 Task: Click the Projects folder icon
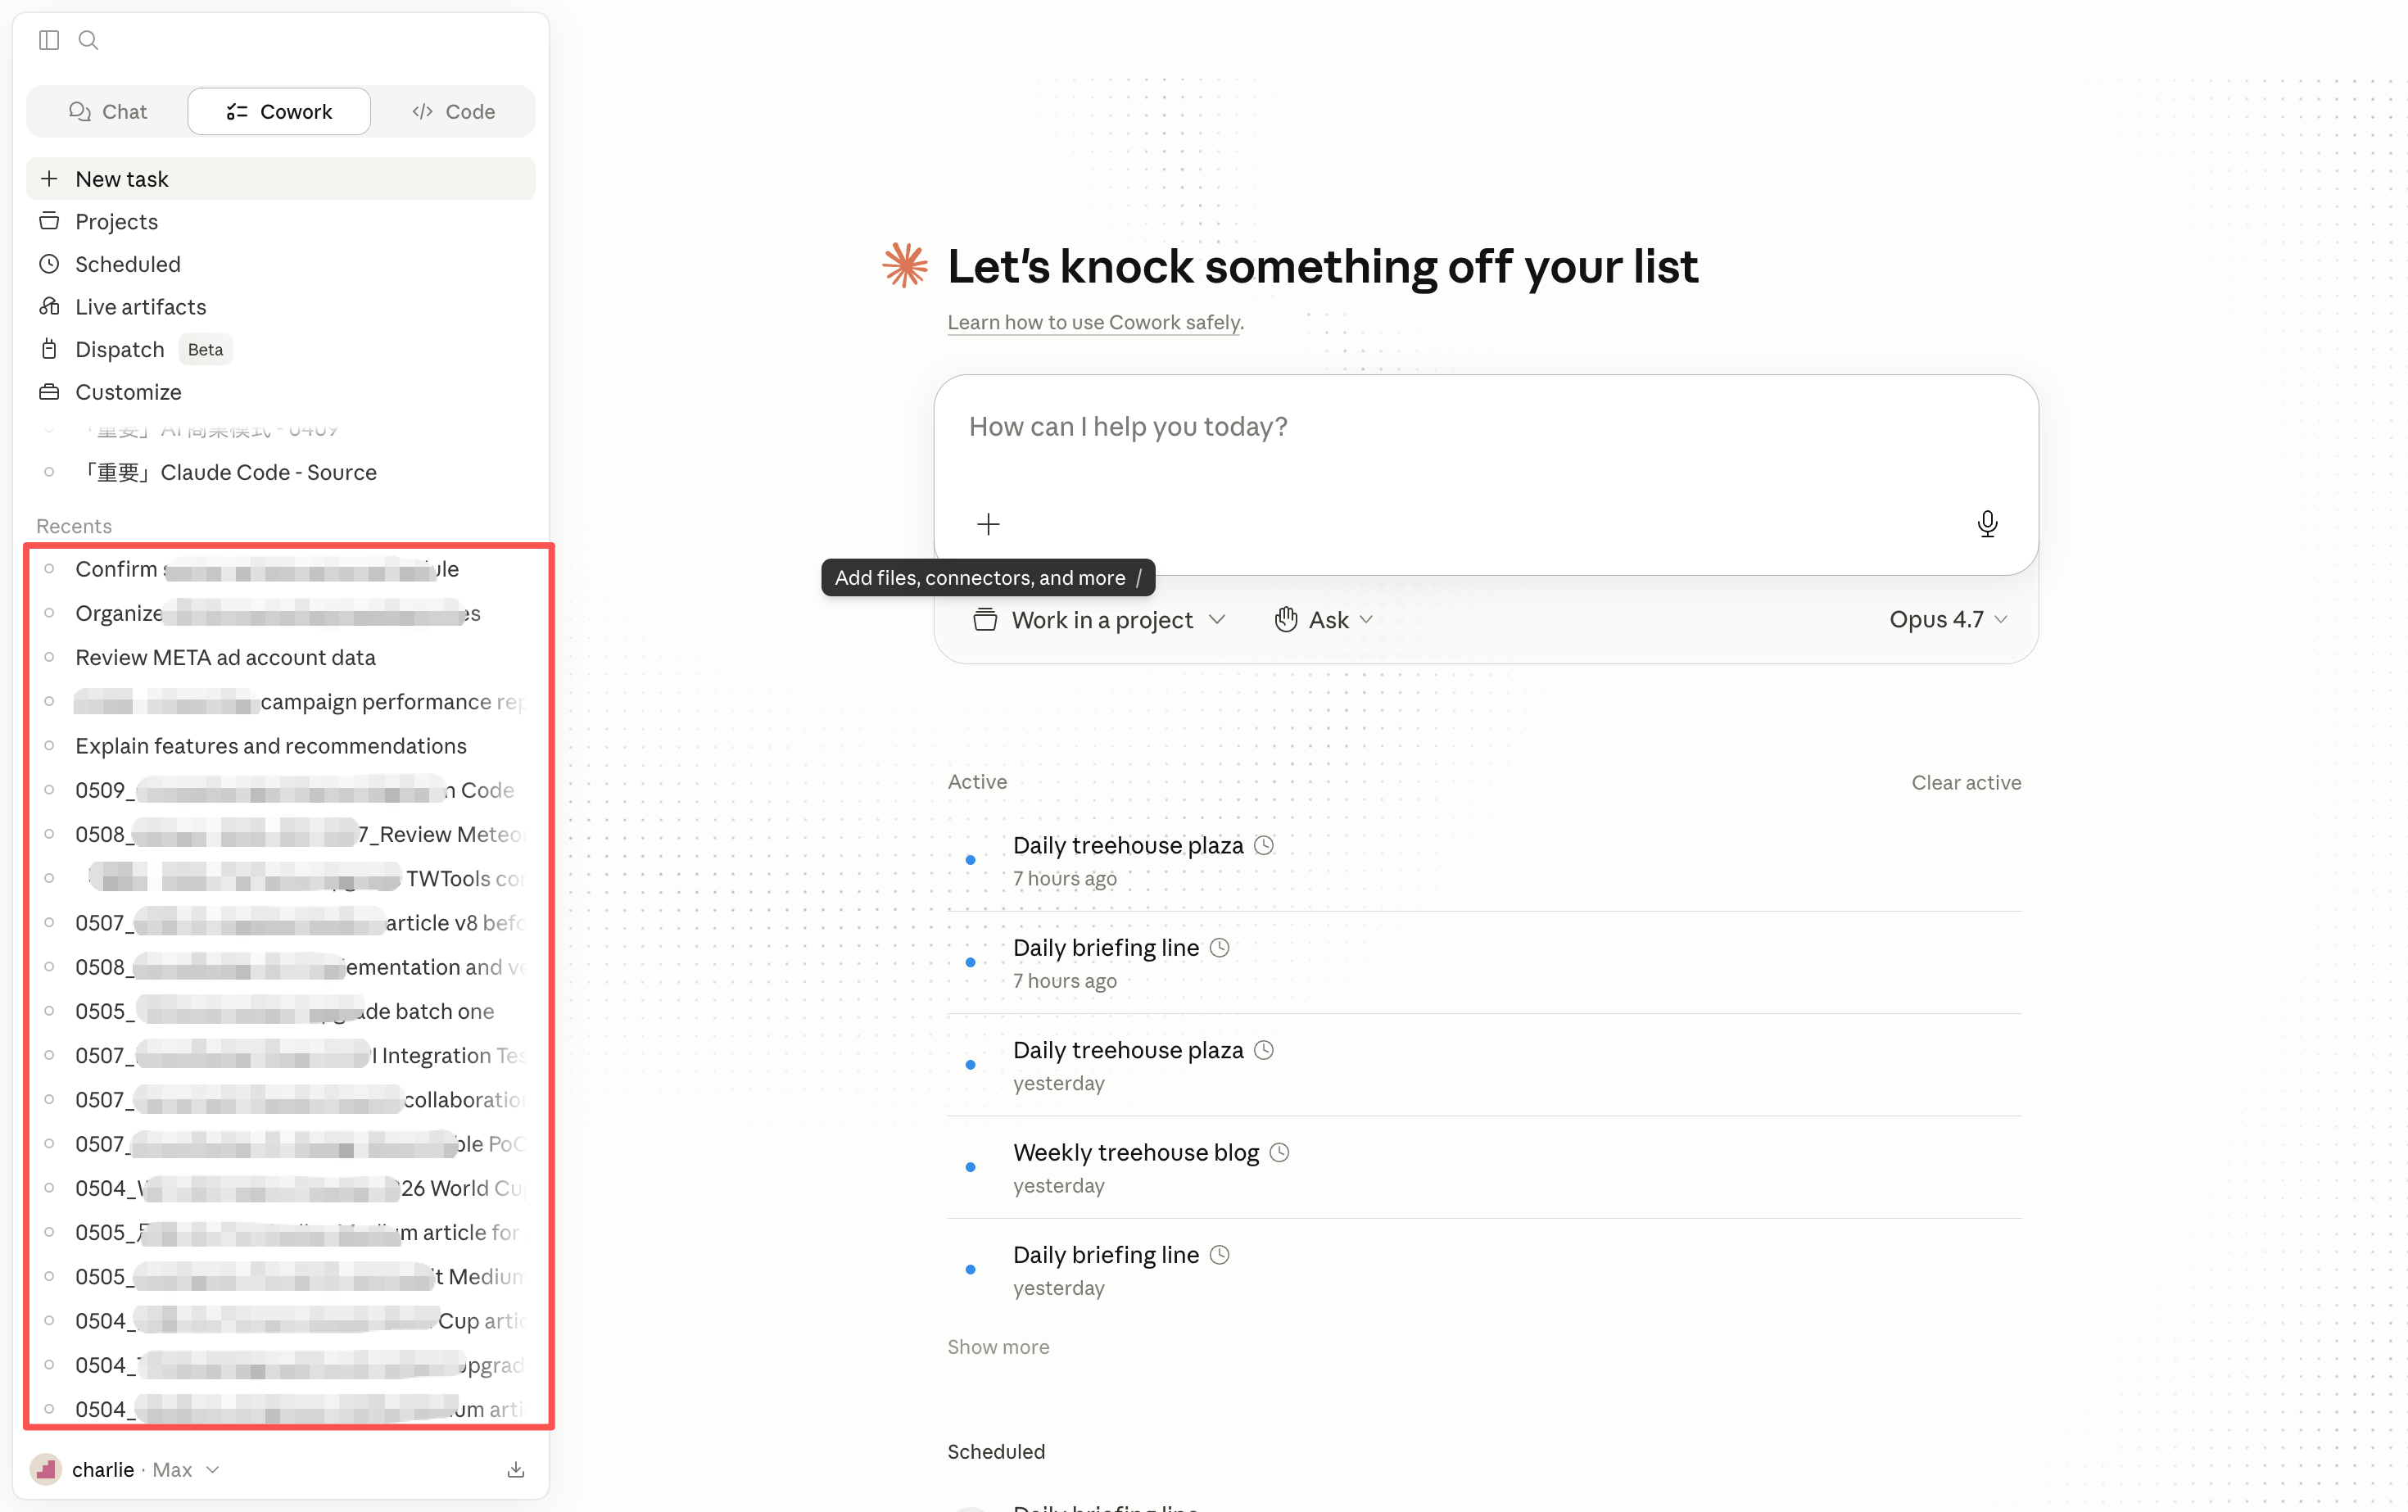point(49,221)
